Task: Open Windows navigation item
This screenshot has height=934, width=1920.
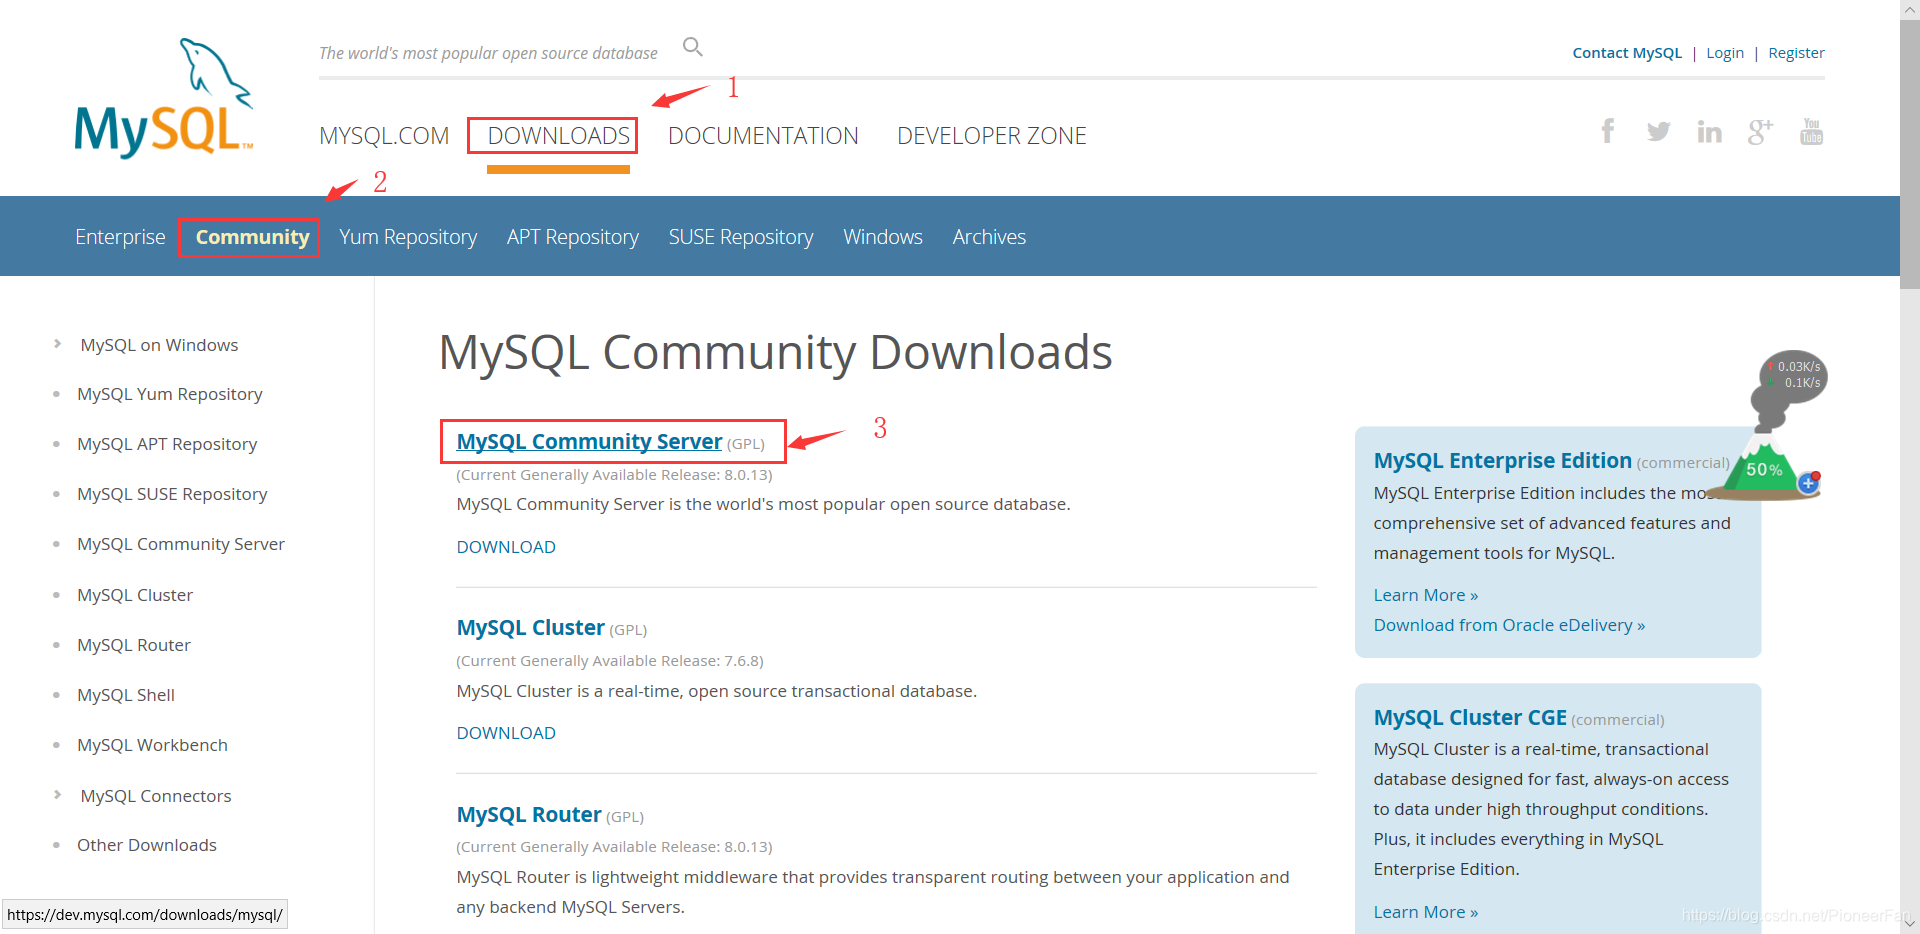Action: [x=883, y=237]
